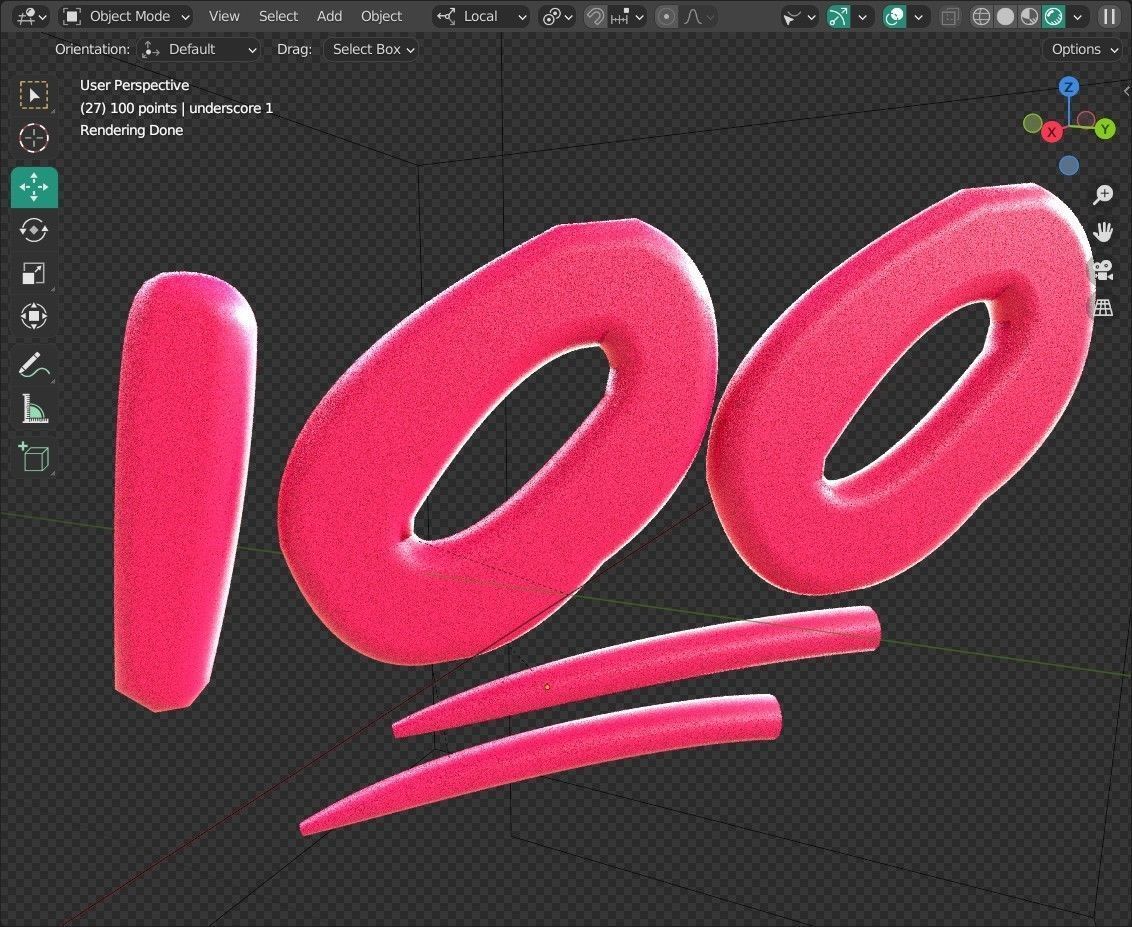Click the red X axis gizmo
Viewport: 1132px width, 927px height.
pos(1052,132)
